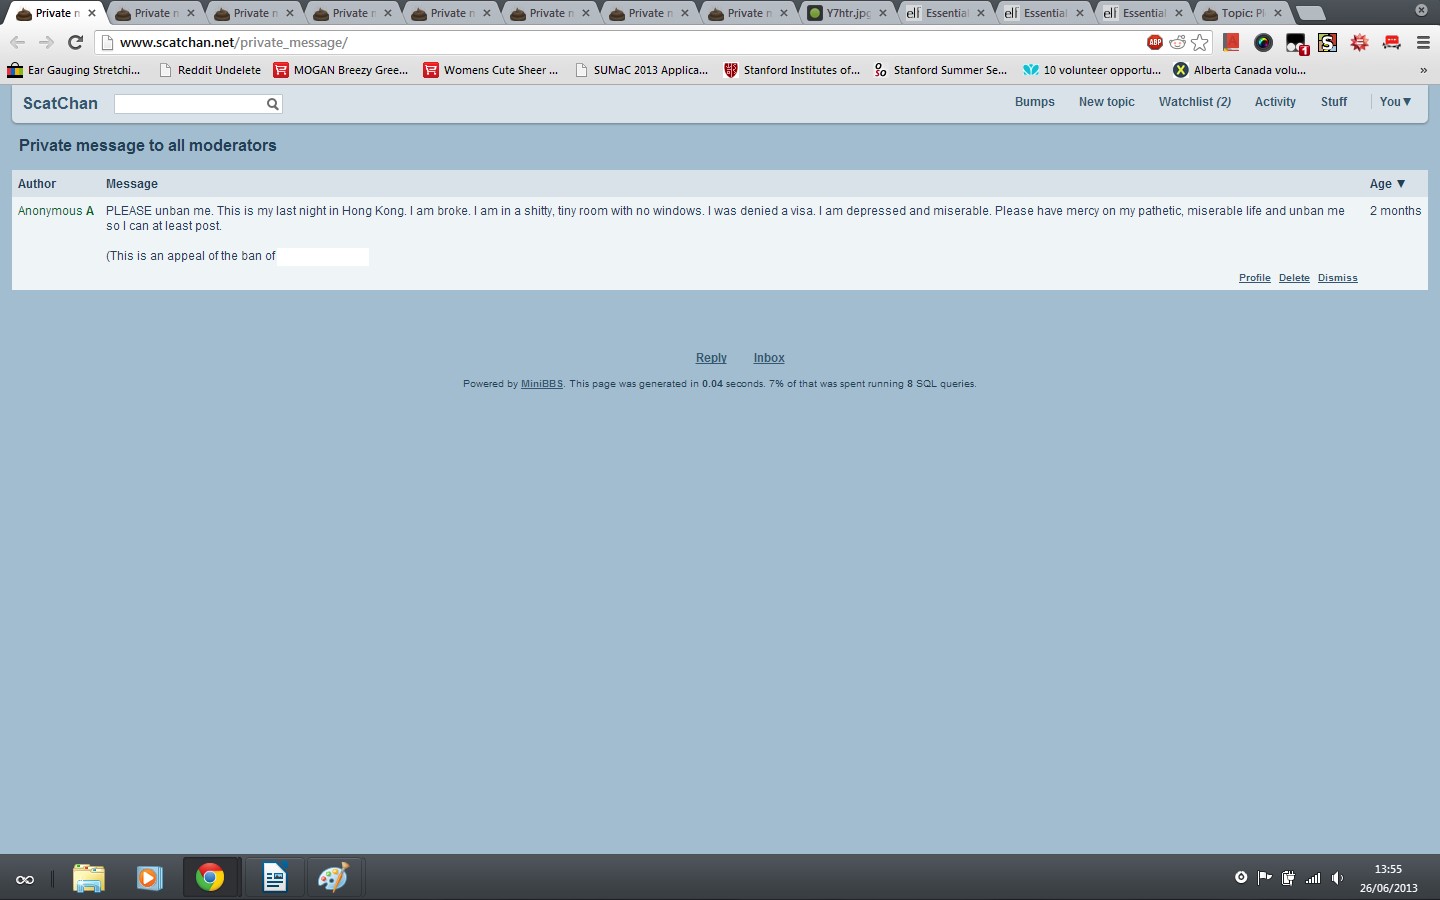The width and height of the screenshot is (1440, 900).
Task: Expand the You dropdown menu
Action: click(x=1395, y=102)
